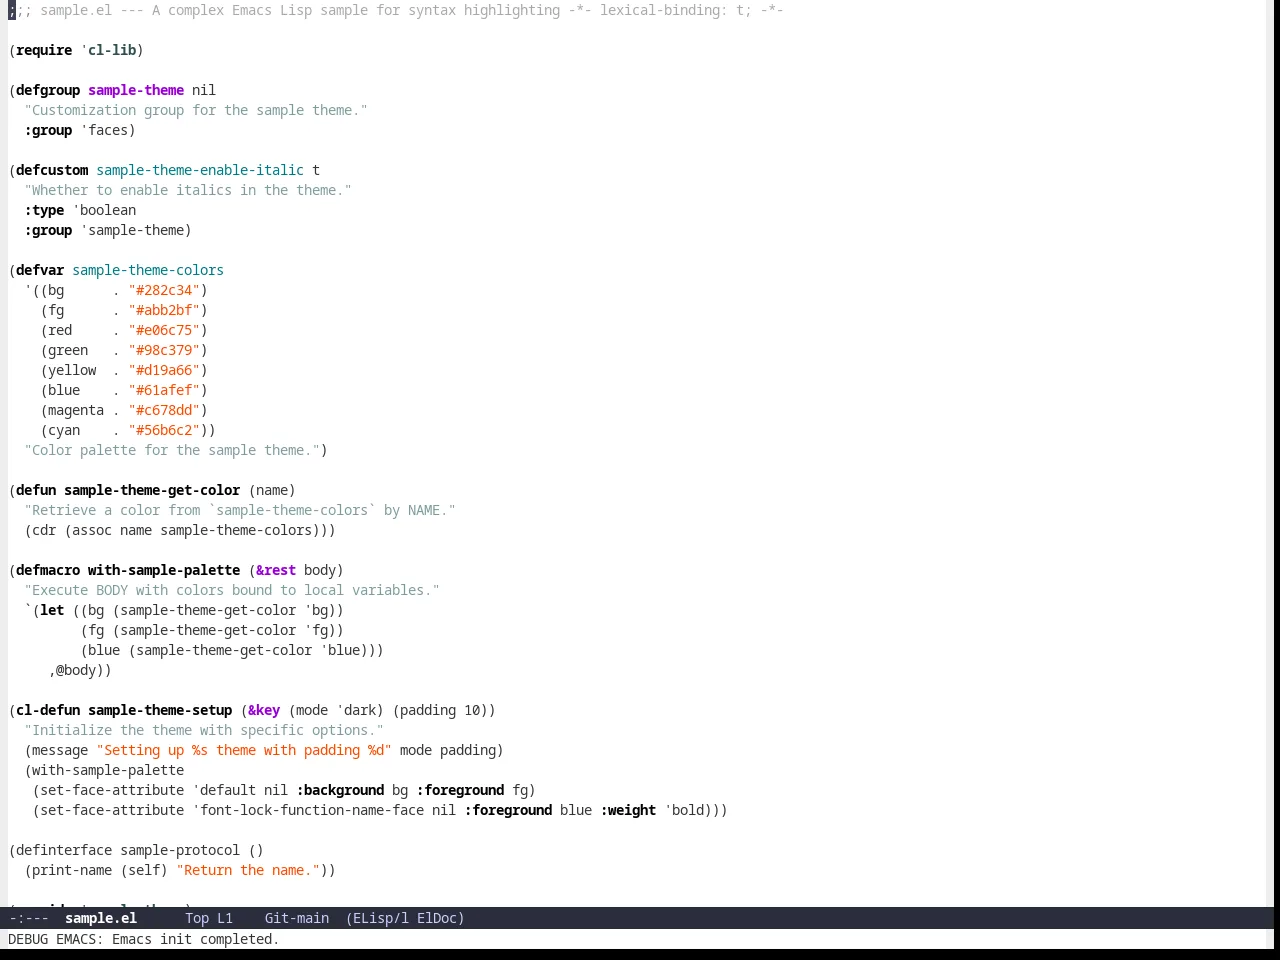Click the string "Setting up %s theme with padding %d"
Viewport: 1280px width, 960px height.
tap(244, 750)
